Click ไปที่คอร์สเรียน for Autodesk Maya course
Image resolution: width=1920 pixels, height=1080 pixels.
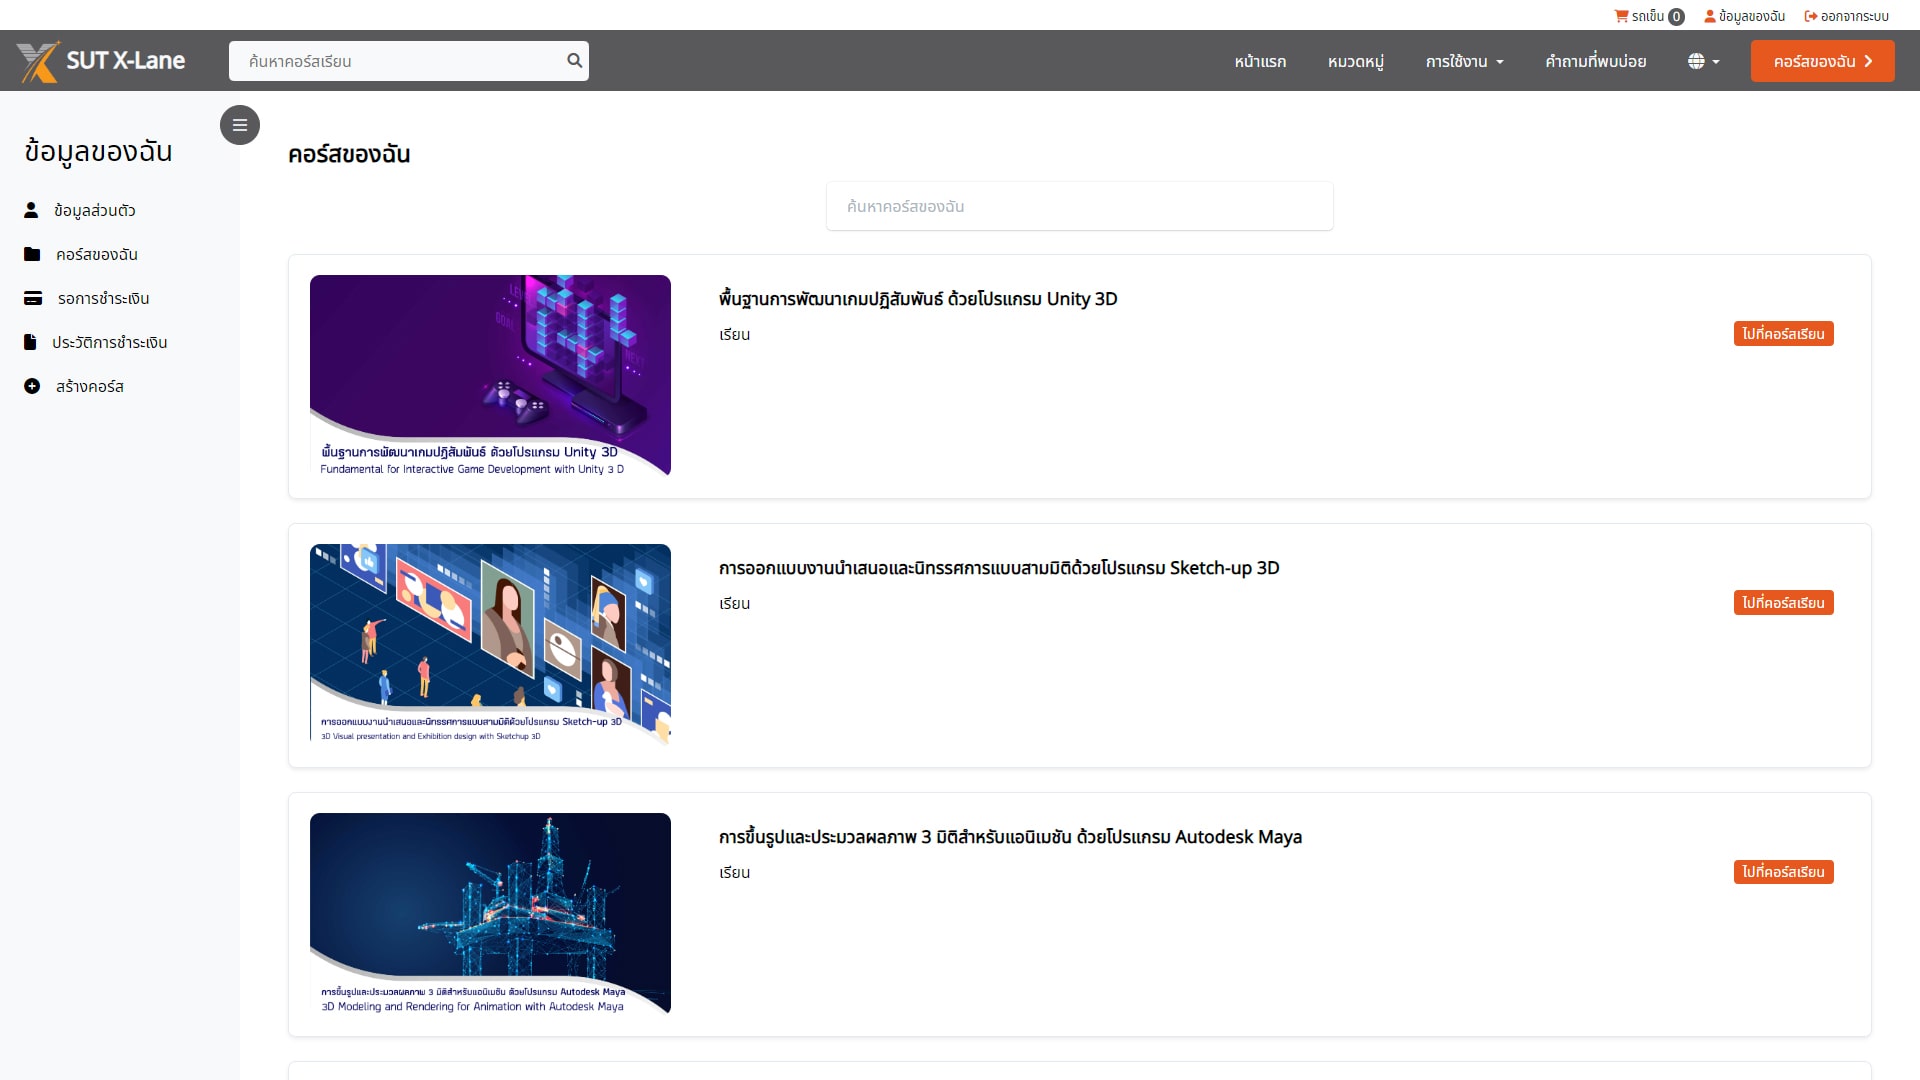[x=1783, y=872]
